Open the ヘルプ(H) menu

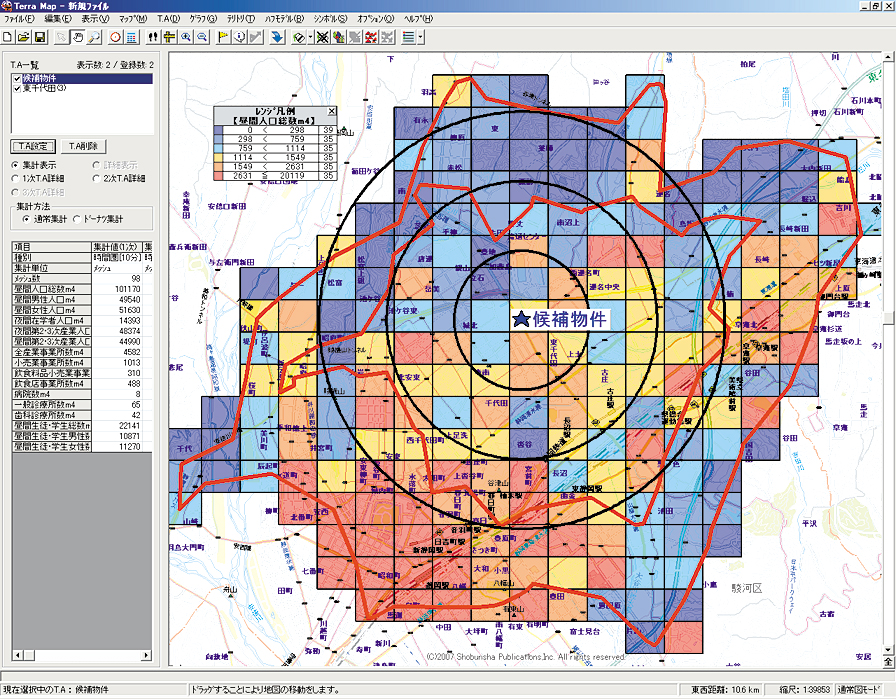click(x=419, y=19)
